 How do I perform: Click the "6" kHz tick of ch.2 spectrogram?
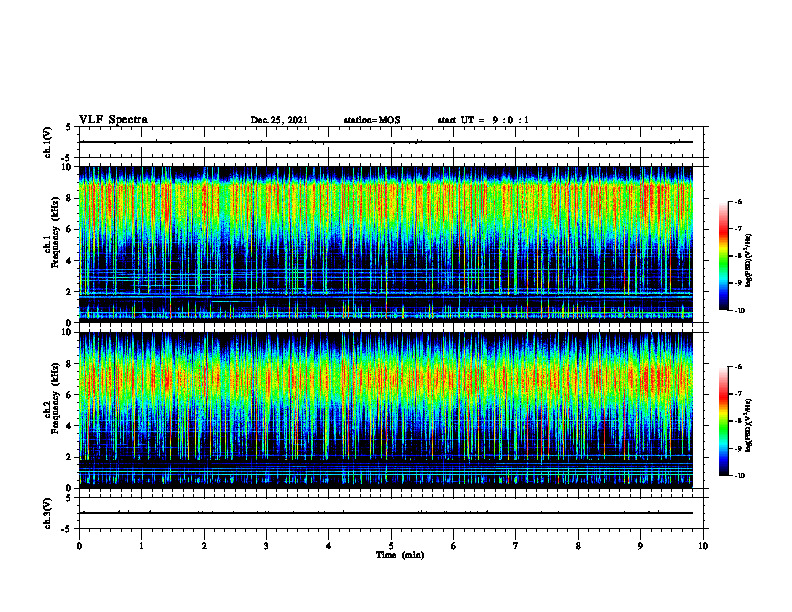[x=70, y=395]
